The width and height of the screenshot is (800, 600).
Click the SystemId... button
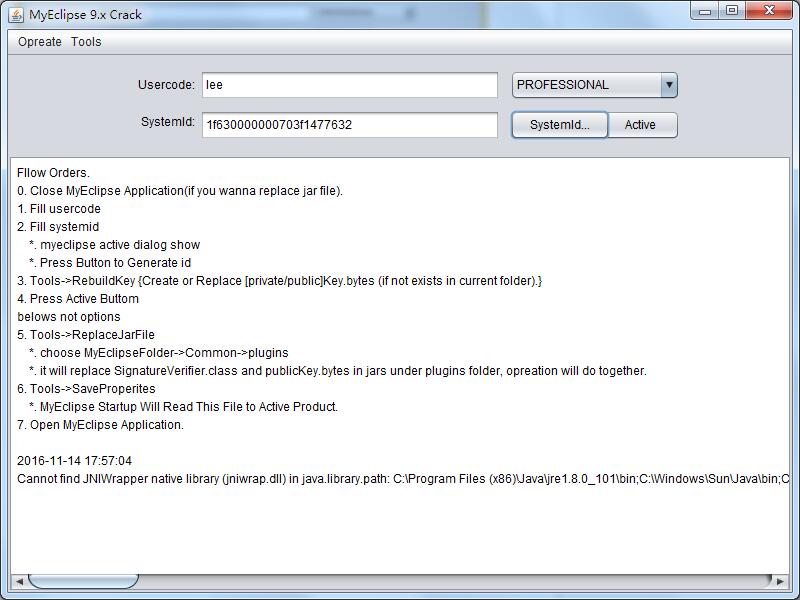560,125
